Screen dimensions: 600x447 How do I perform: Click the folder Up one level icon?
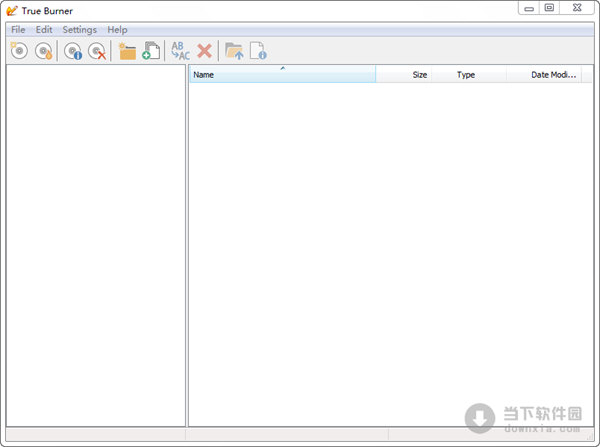click(x=234, y=51)
